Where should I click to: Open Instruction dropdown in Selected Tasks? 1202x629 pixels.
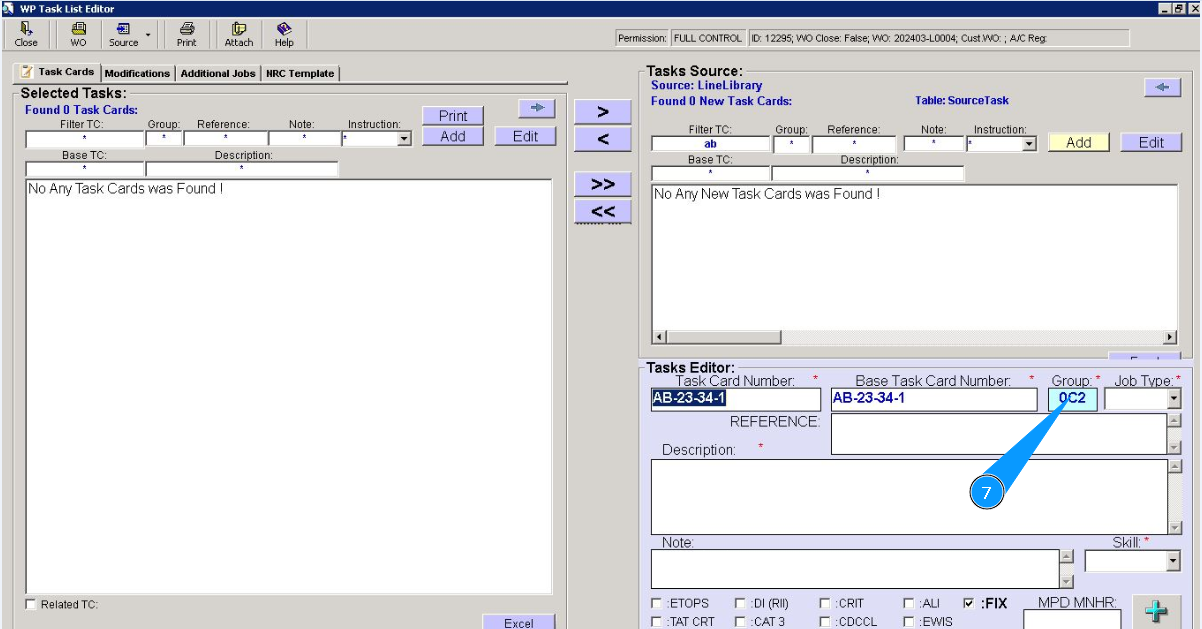(404, 139)
